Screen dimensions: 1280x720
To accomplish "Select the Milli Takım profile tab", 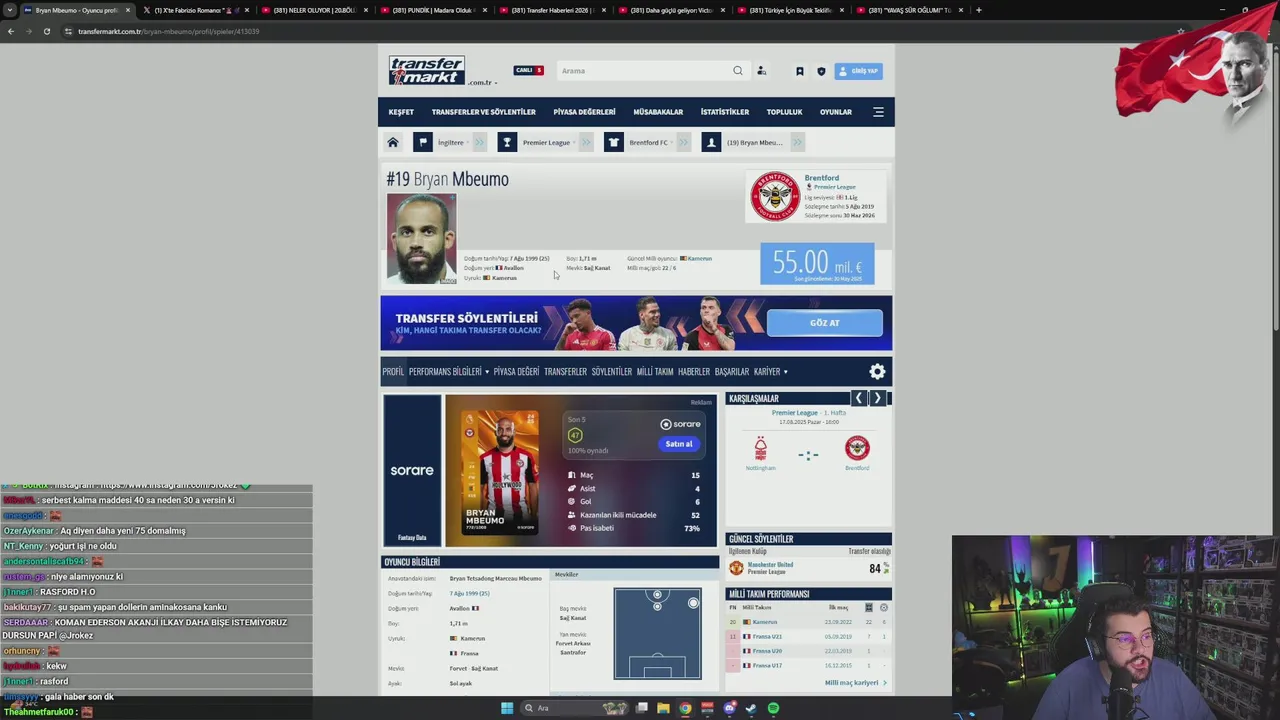I will pyautogui.click(x=655, y=371).
